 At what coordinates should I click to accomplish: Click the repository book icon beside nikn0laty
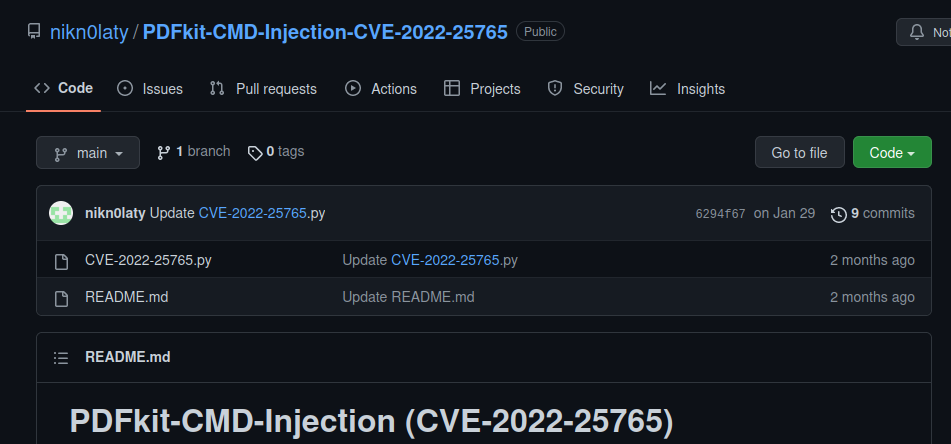tap(35, 31)
